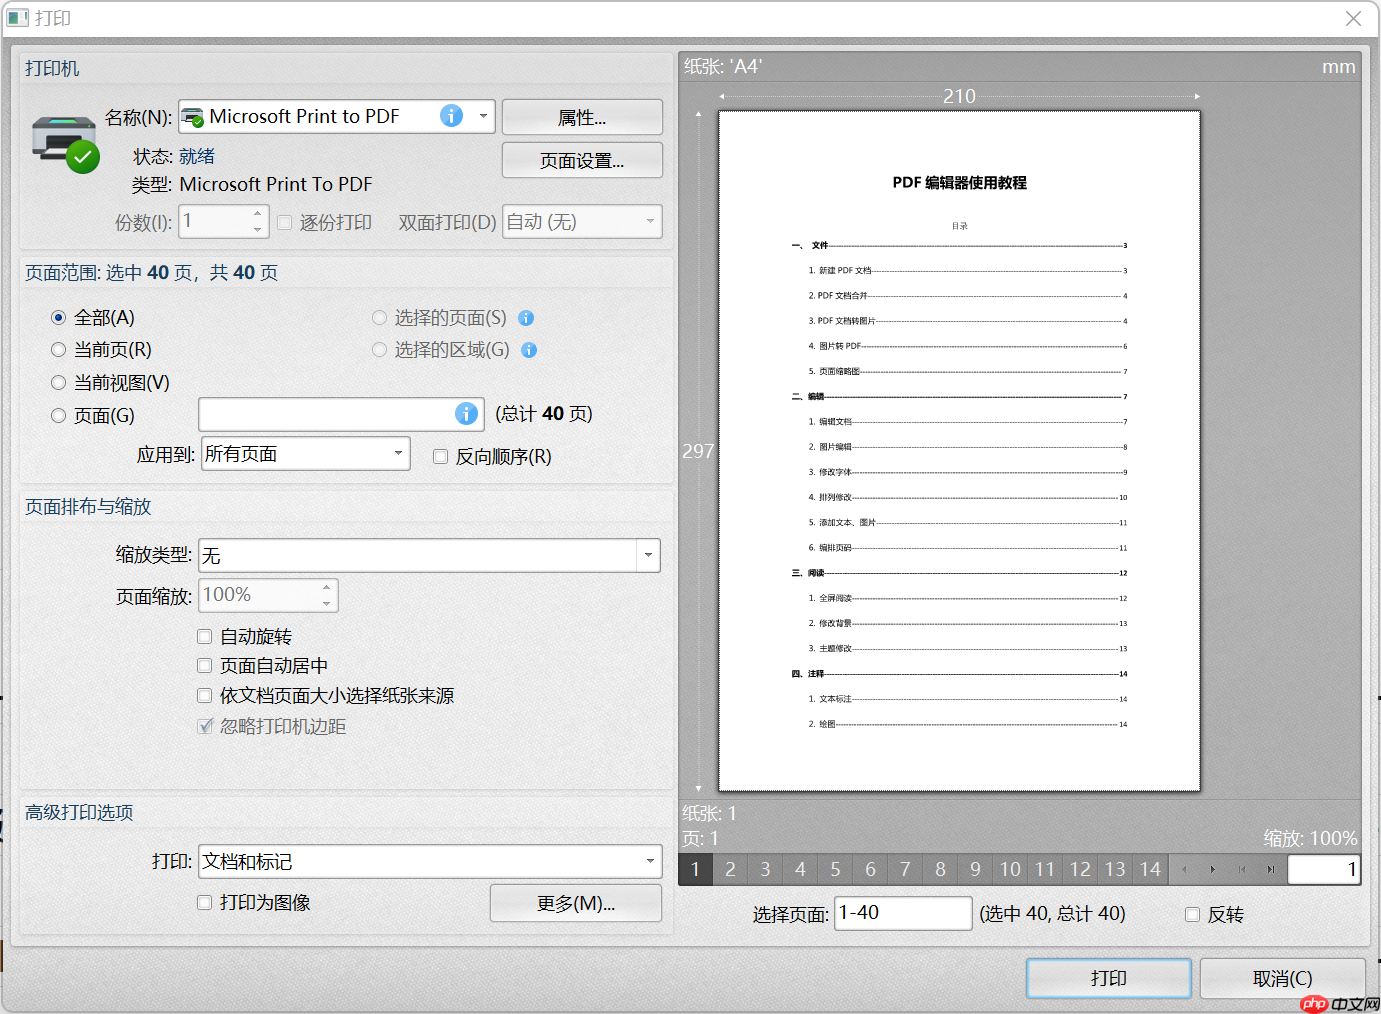Open the 应用到 所有页面 dropdown
This screenshot has width=1381, height=1014.
[398, 454]
